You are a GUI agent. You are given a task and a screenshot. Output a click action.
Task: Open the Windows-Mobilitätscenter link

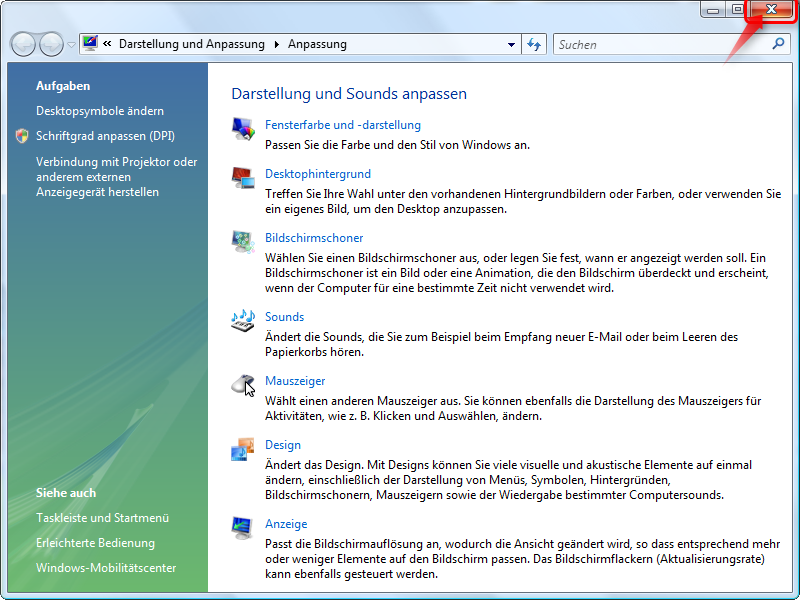(x=106, y=568)
